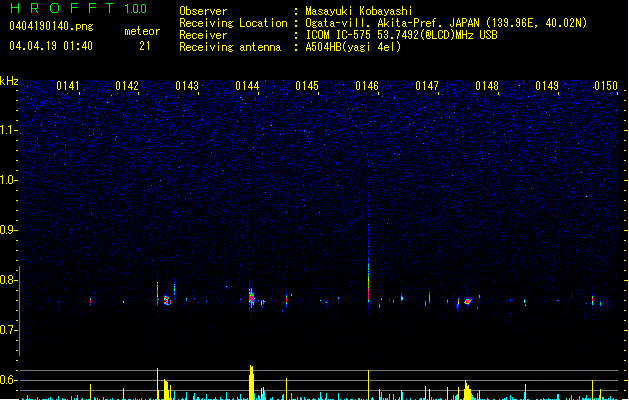
Task: Click the bright echo cluster before 0148
Action: point(467,301)
